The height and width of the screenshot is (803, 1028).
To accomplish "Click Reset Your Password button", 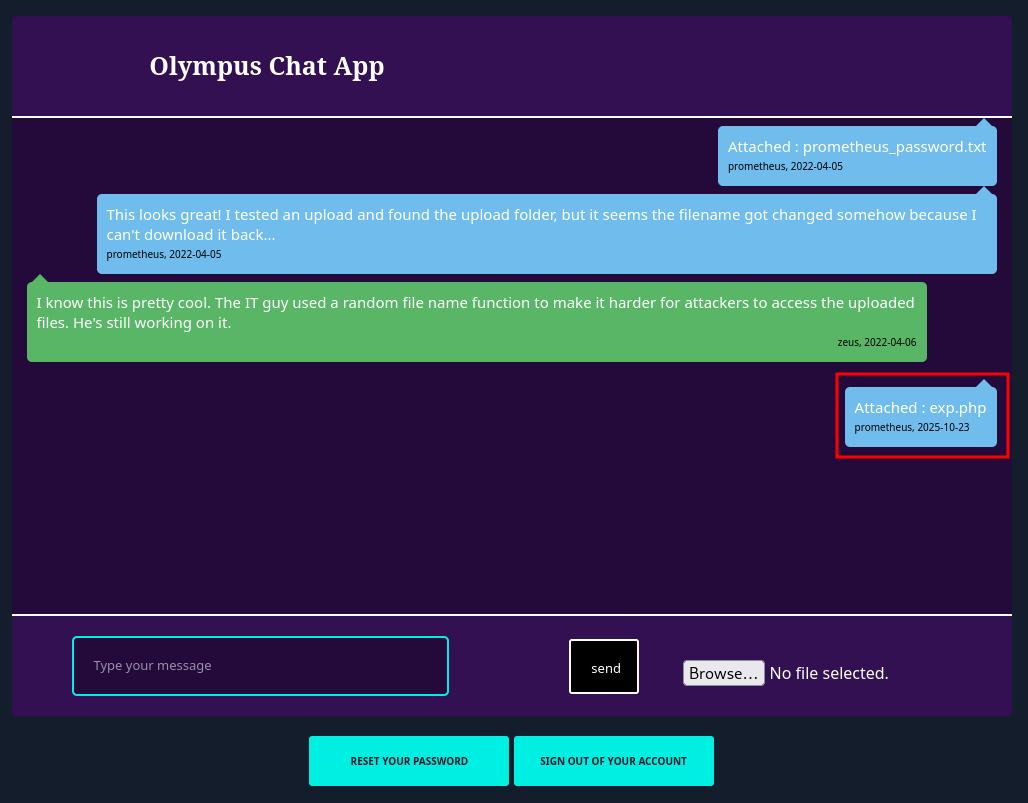I will click(409, 761).
